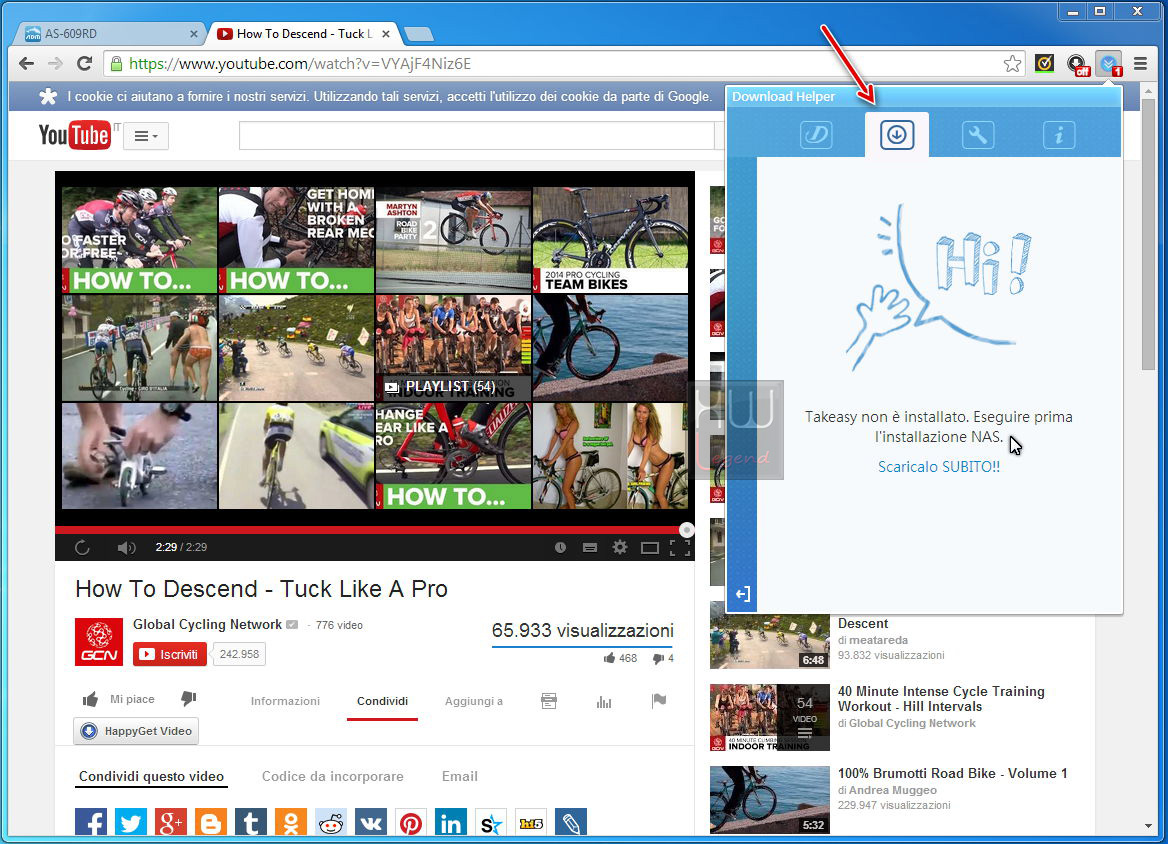Toggle theater mode on the player
This screenshot has width=1168, height=844.
tap(650, 548)
